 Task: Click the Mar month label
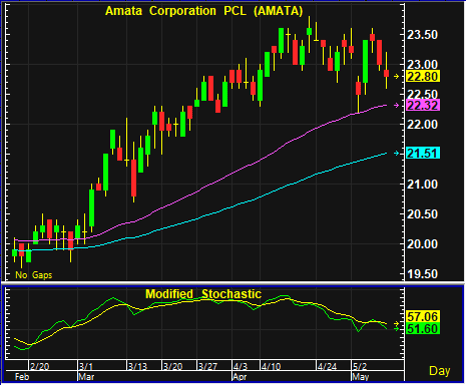pos(86,377)
